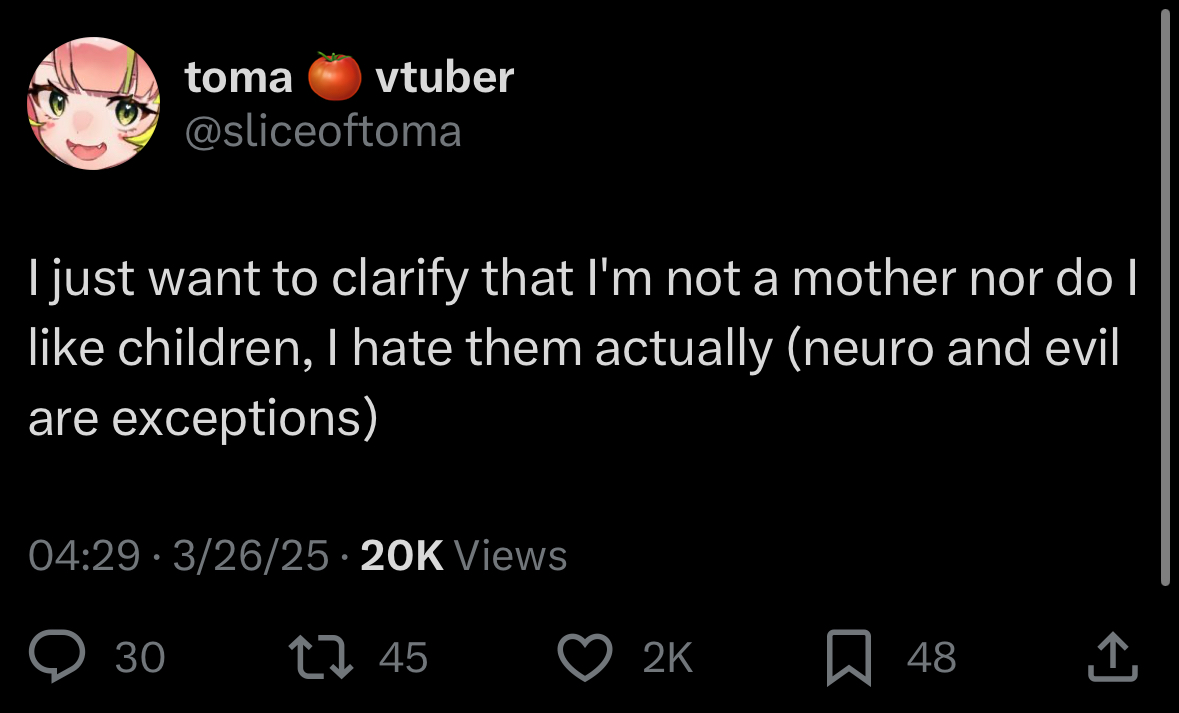Click the bookmark count of 48
The image size is (1179, 713).
pos(932,658)
